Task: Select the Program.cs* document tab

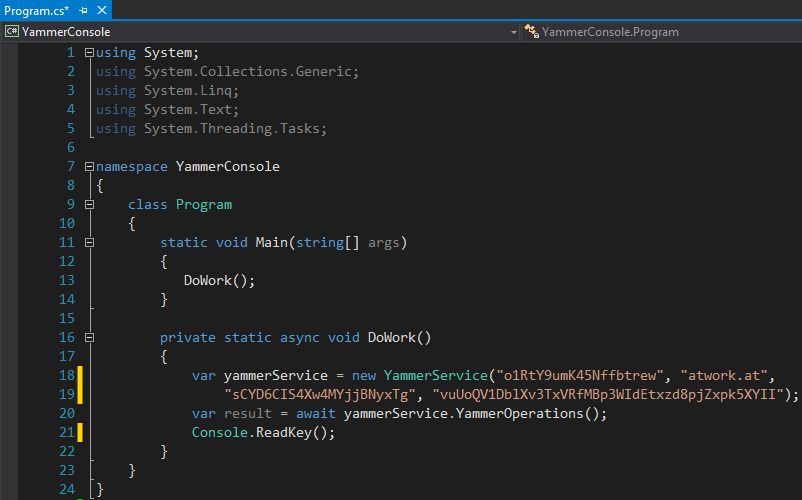Action: [x=35, y=10]
